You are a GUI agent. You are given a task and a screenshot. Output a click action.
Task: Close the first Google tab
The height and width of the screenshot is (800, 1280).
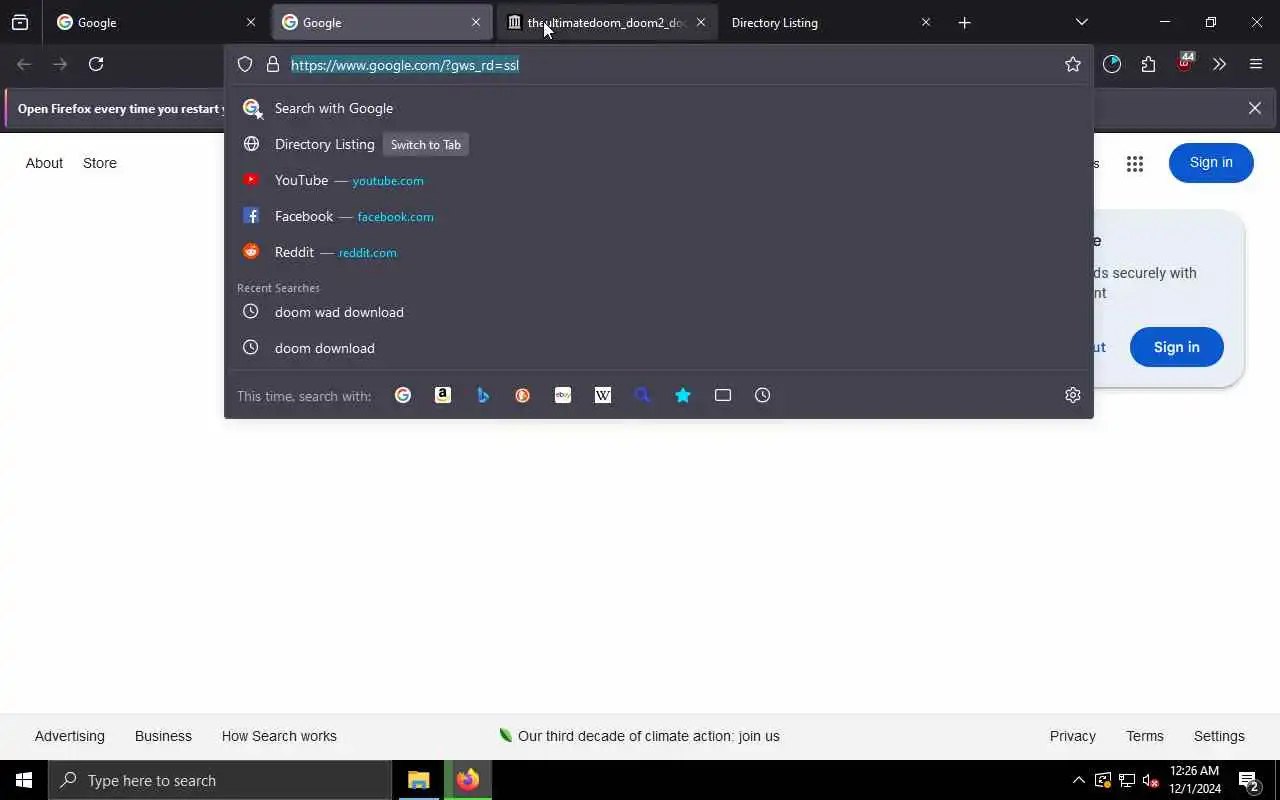point(251,22)
